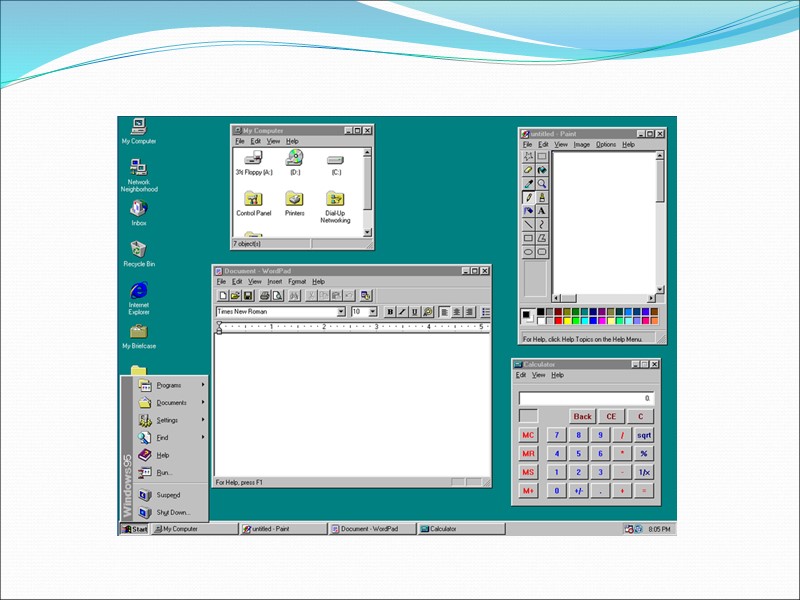Choose the Airbrush tool in Paint
The height and width of the screenshot is (600, 800).
pyautogui.click(x=528, y=211)
